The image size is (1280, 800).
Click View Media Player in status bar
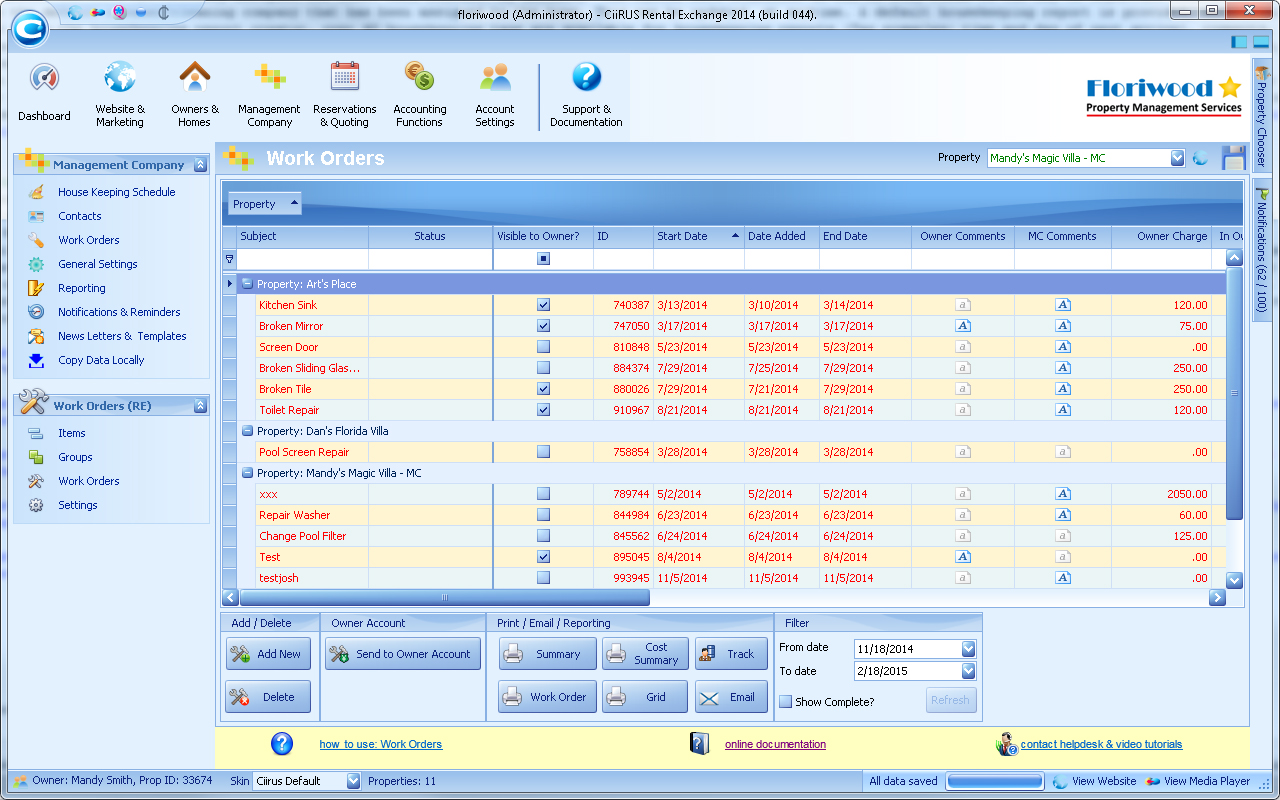[1198, 781]
